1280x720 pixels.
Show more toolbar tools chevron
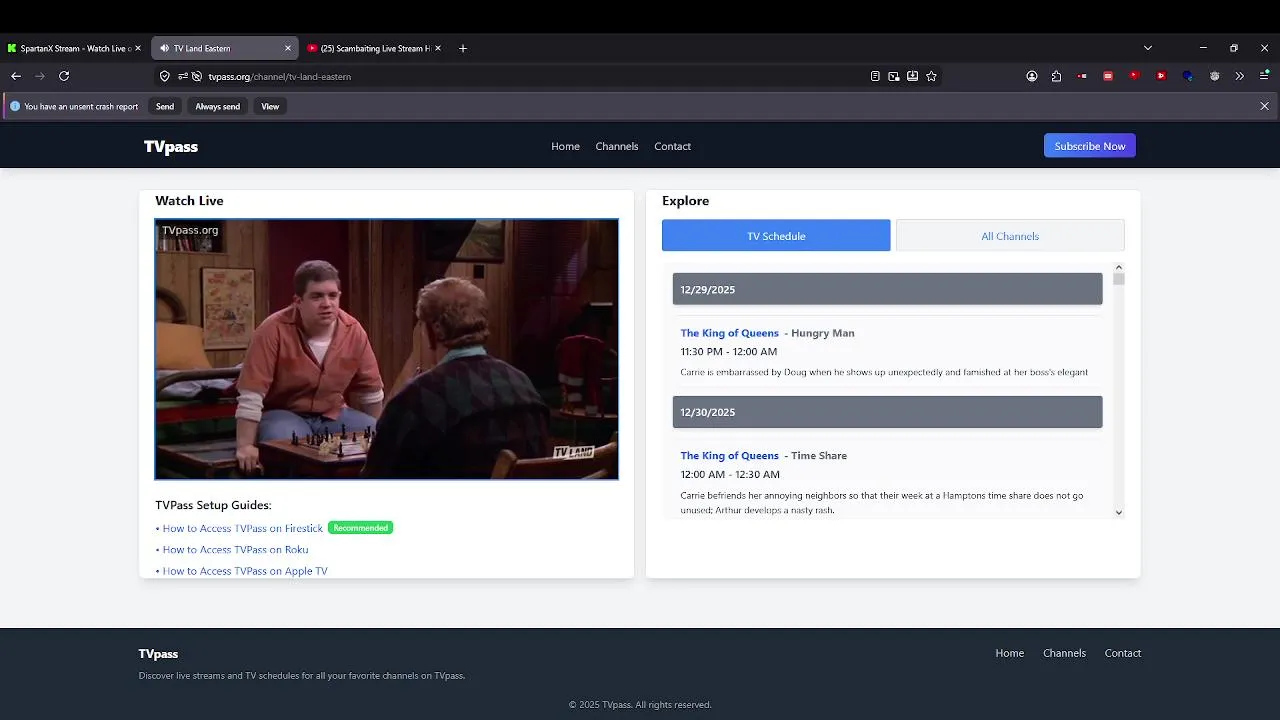pyautogui.click(x=1240, y=76)
